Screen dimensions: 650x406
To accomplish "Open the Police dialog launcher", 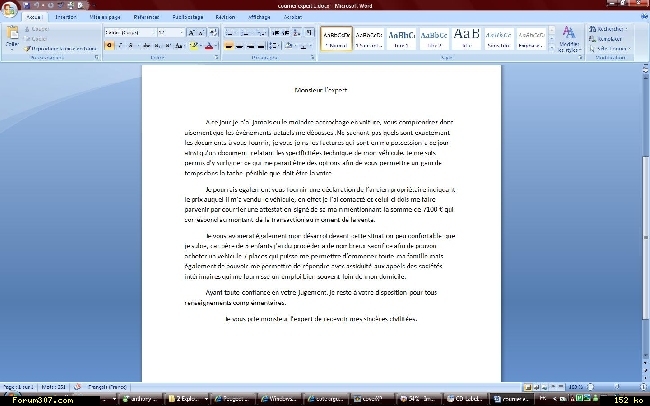I will tap(216, 57).
